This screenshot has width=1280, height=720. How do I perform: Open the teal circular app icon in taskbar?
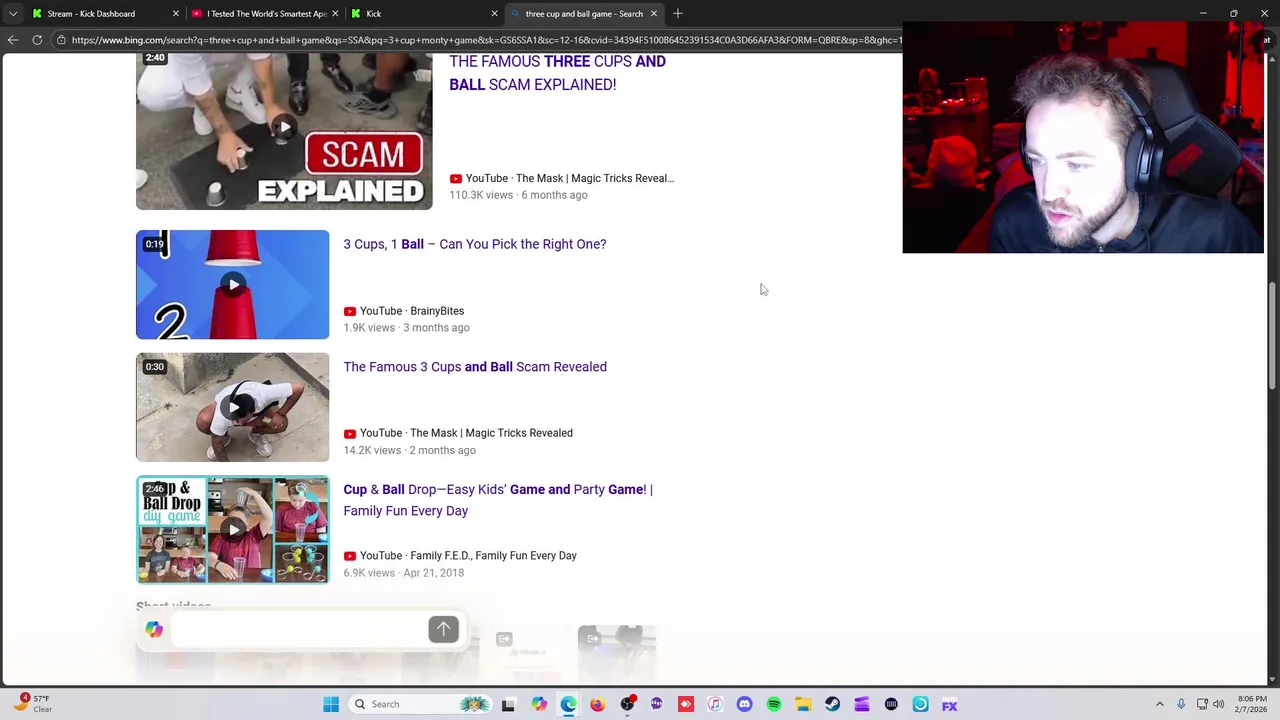[920, 704]
